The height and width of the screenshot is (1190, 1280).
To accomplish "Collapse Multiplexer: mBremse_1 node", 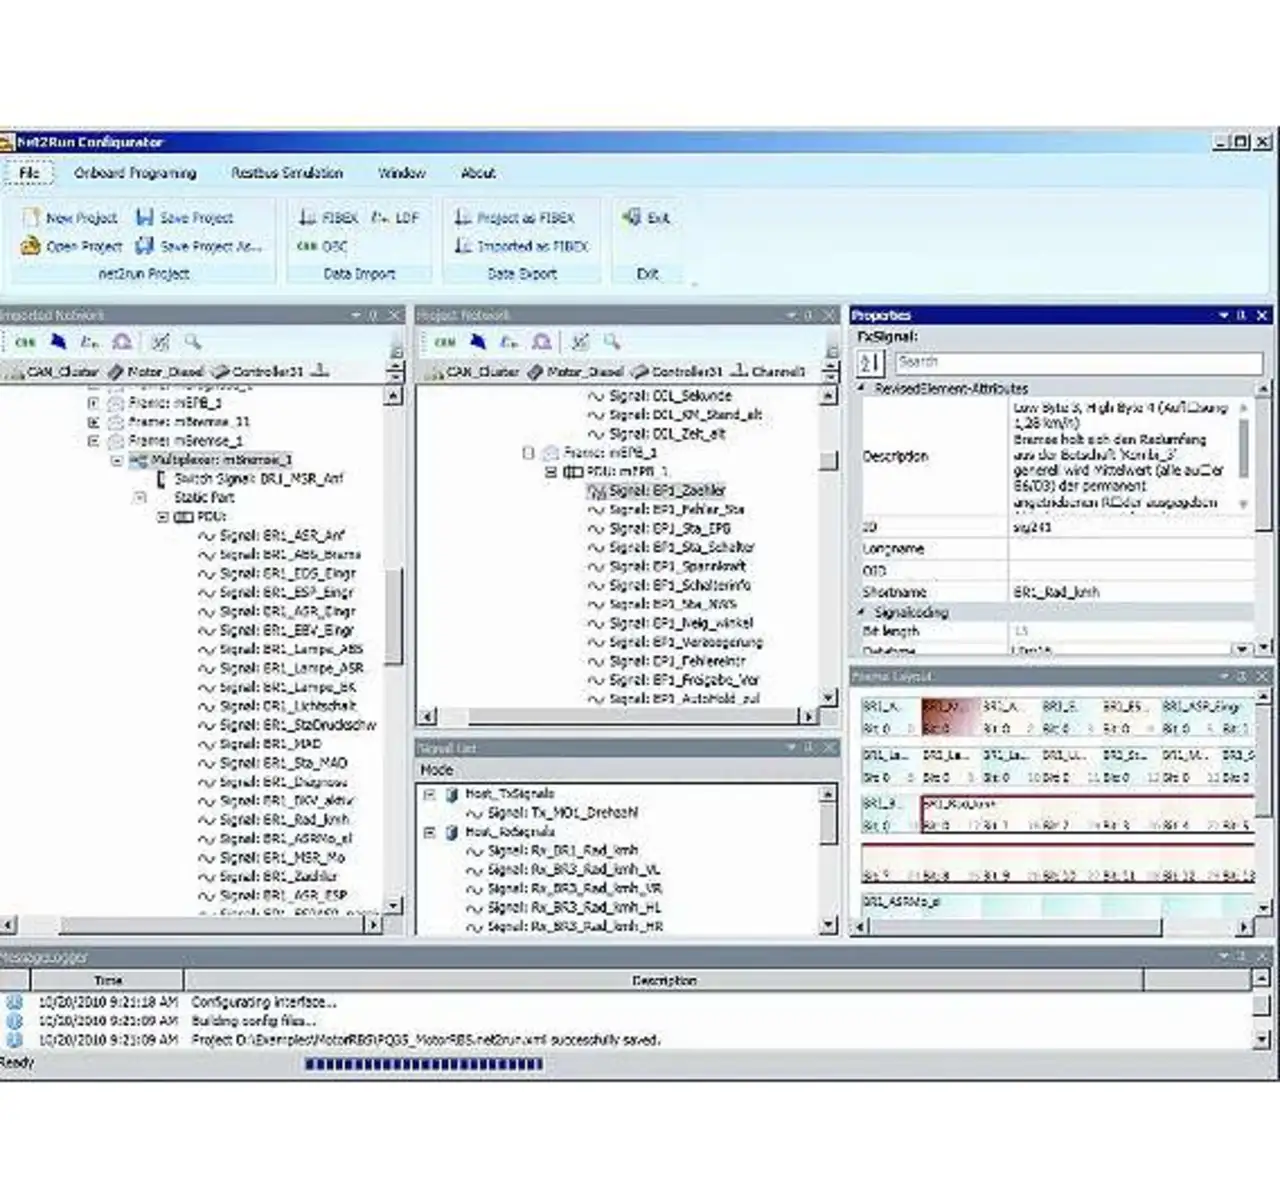I will pos(117,460).
